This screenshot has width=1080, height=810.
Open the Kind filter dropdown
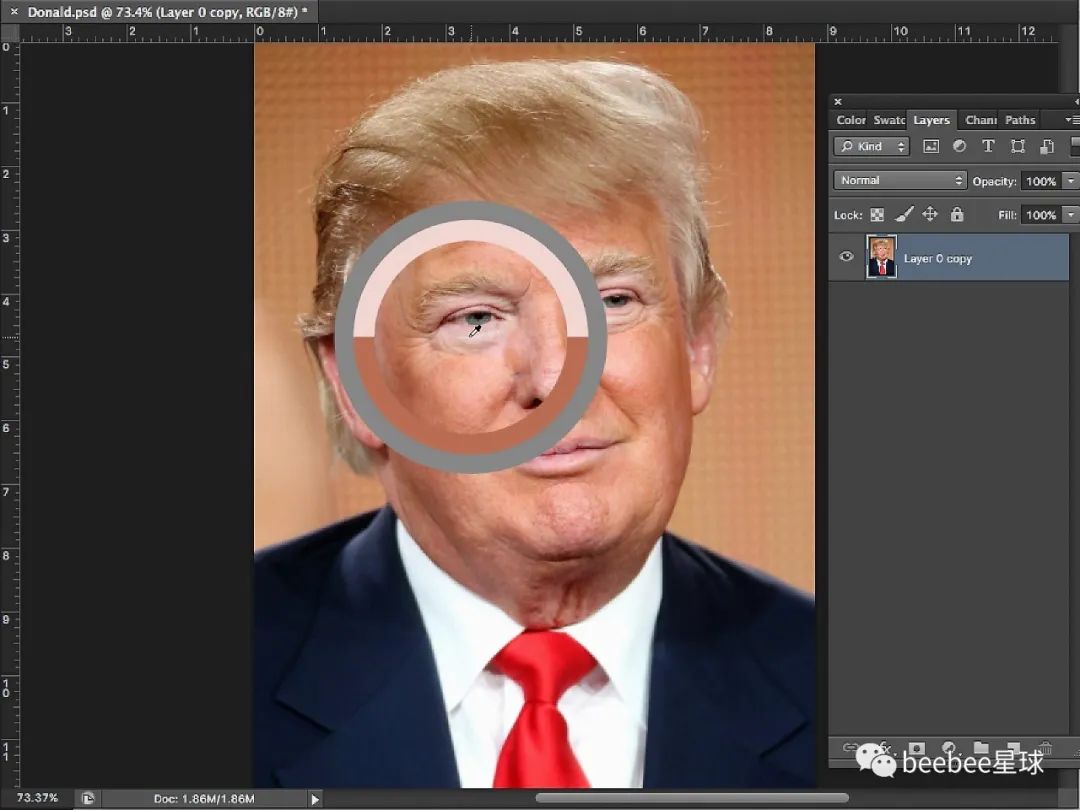coord(871,146)
